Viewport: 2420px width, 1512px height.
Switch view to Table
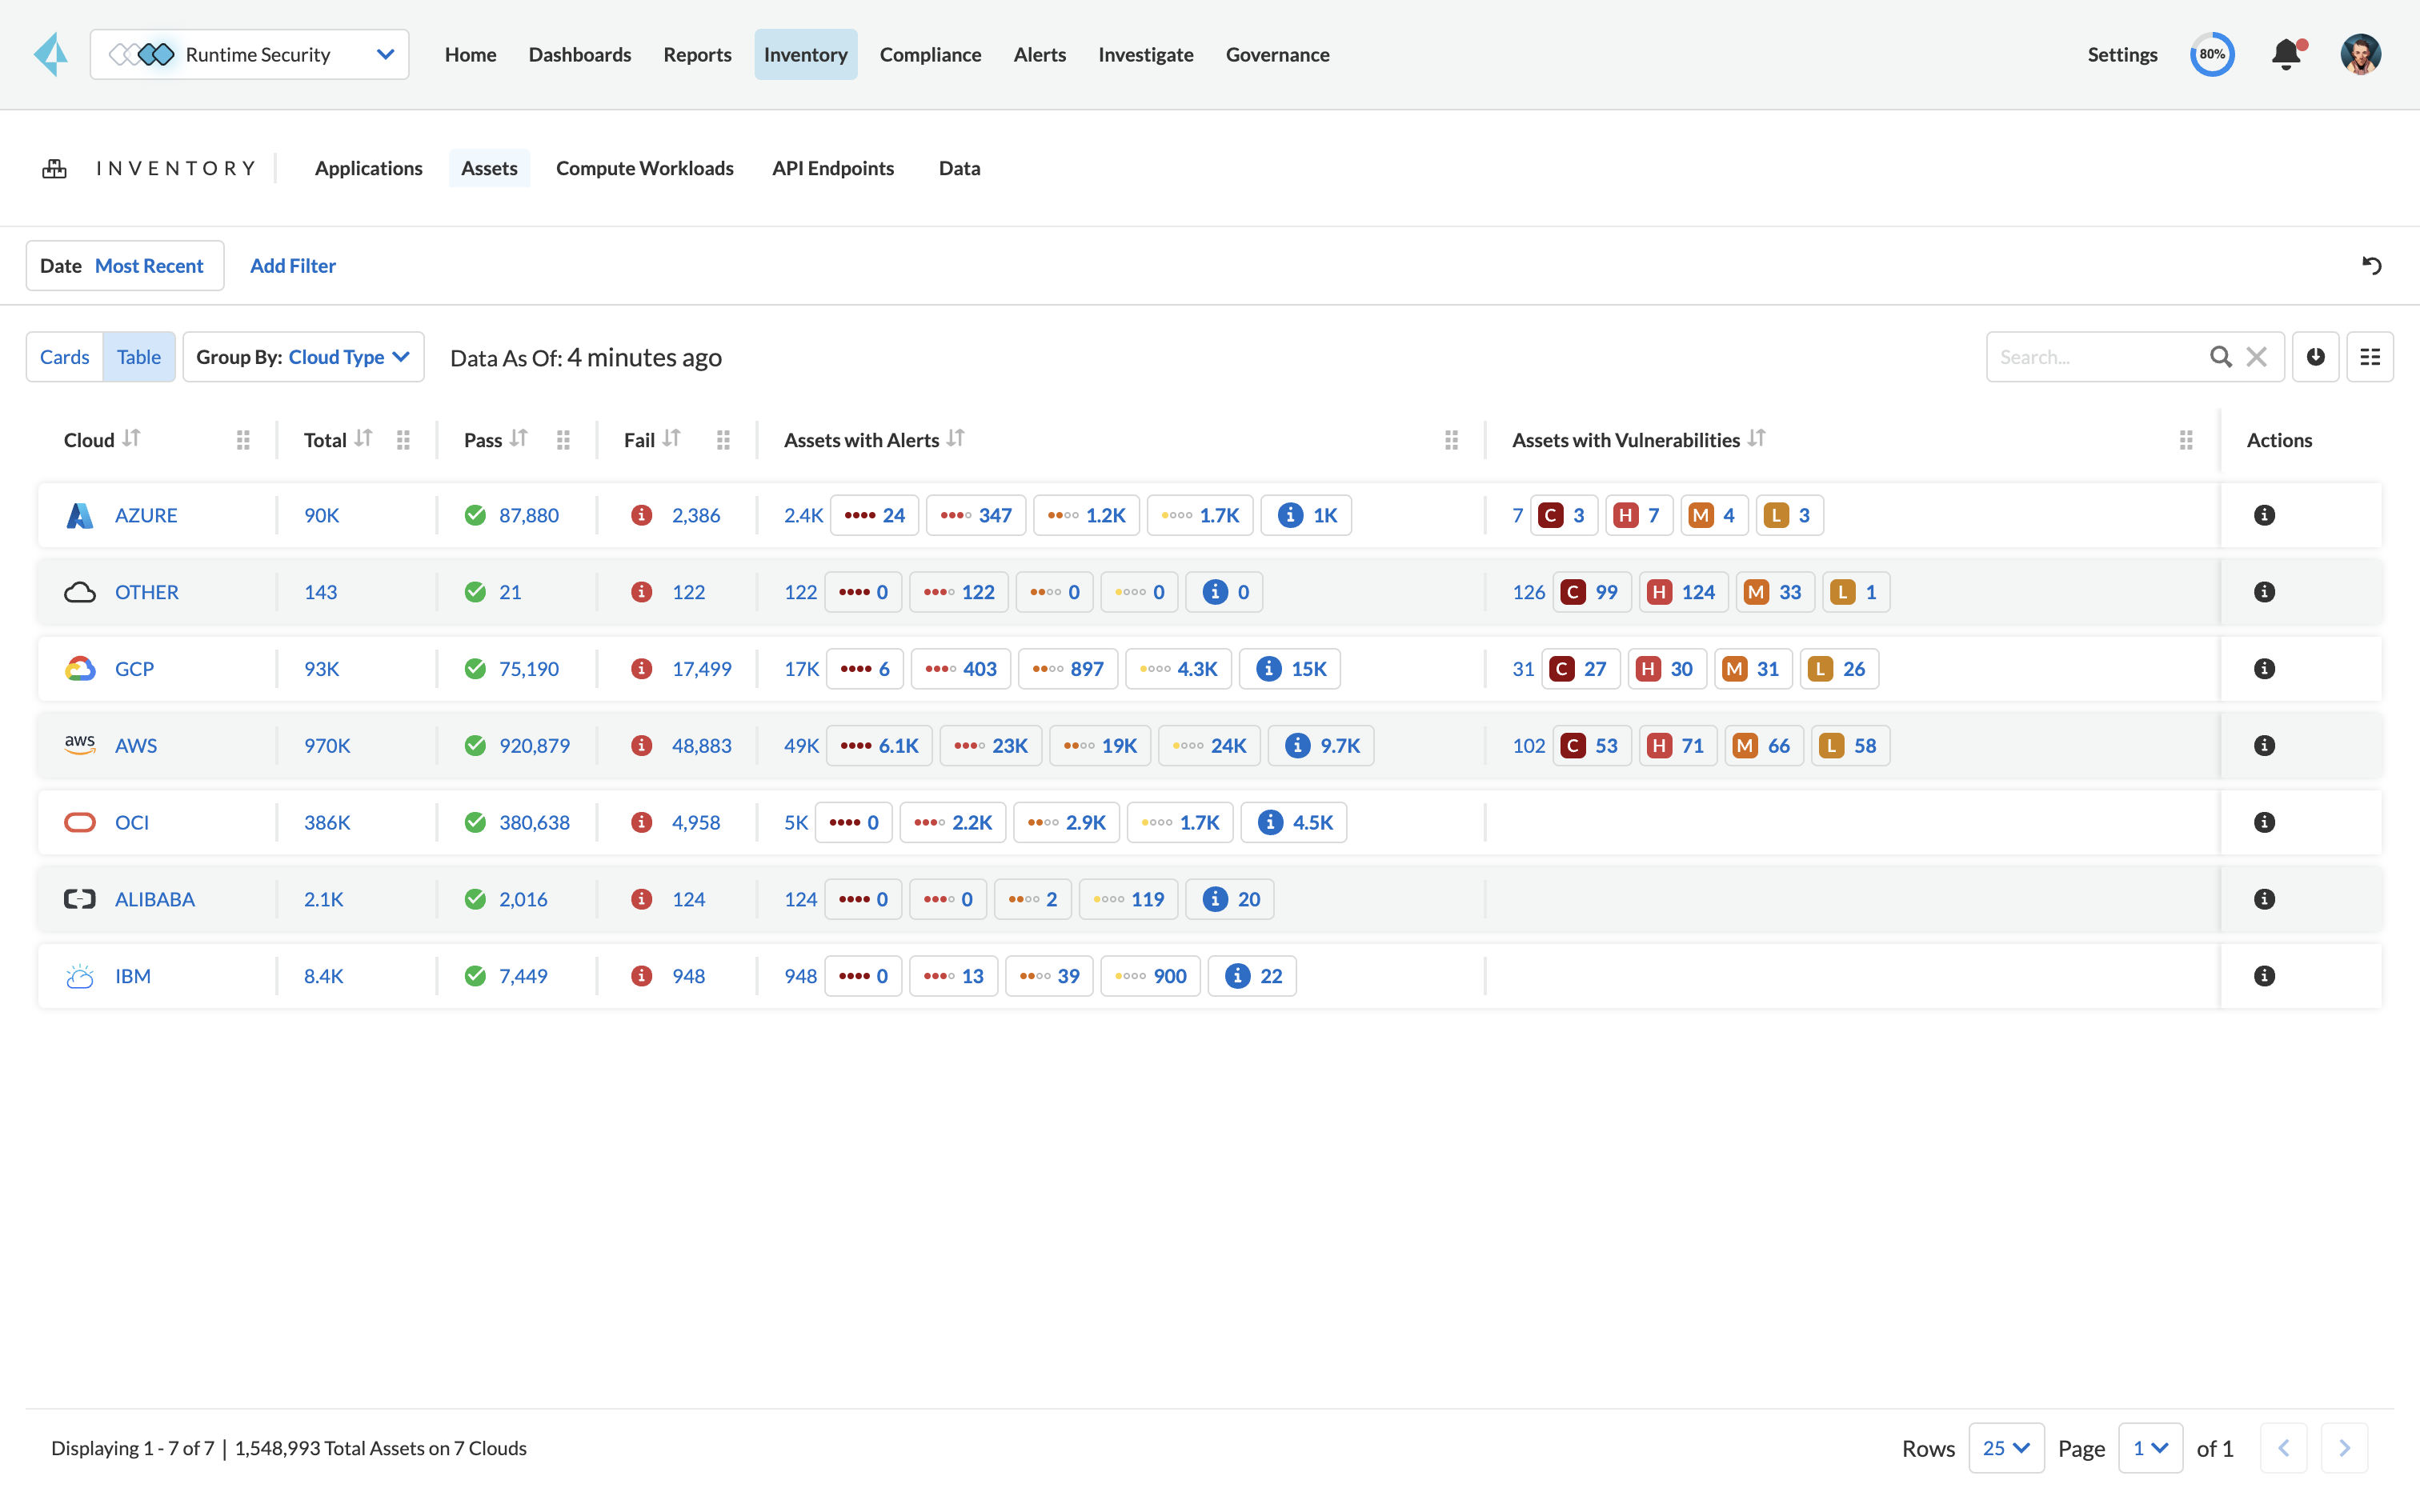point(138,357)
